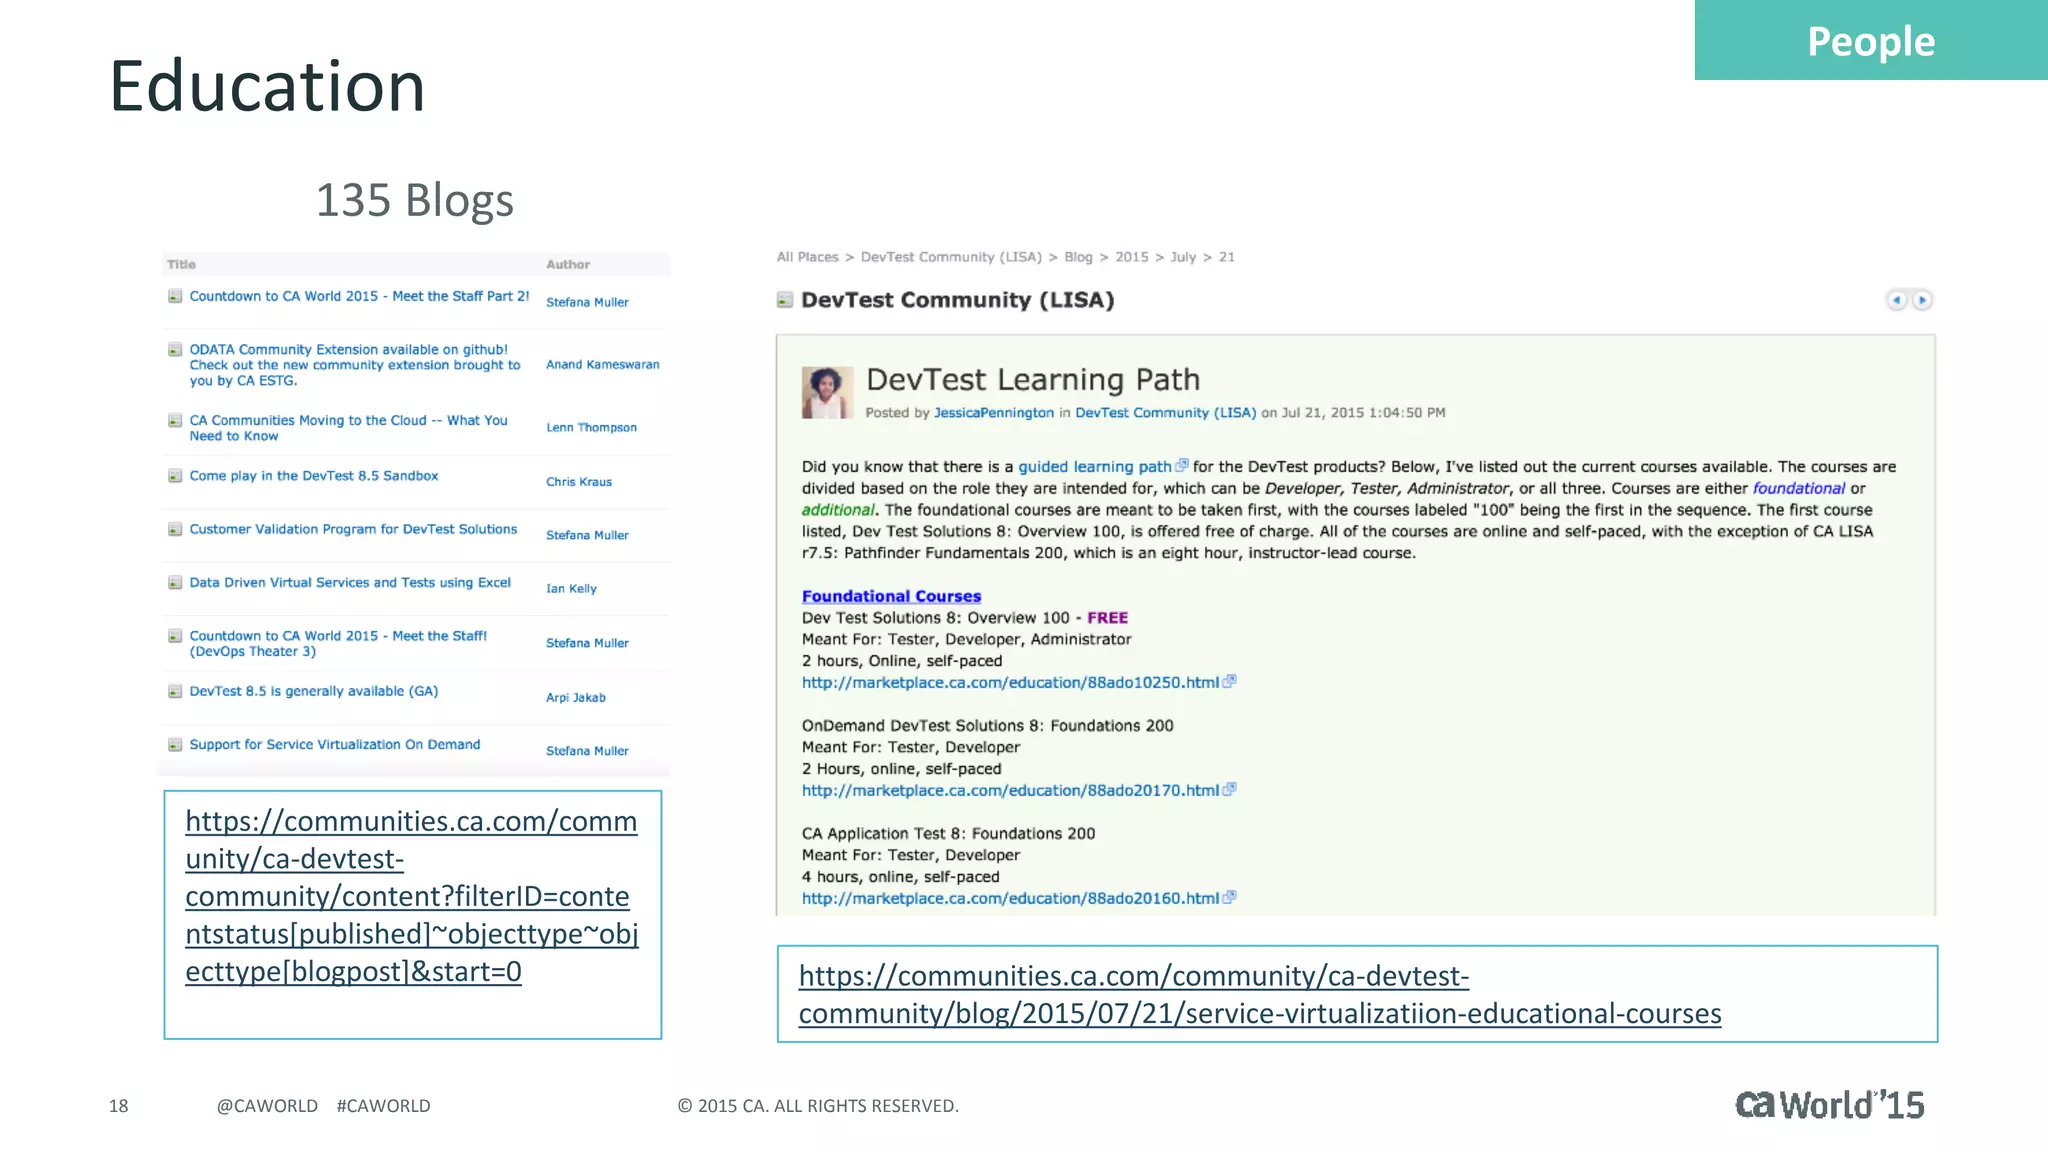The width and height of the screenshot is (2048, 1152).
Task: Click blog icon beside Come play in DevTest Sandbox
Action: click(x=175, y=476)
